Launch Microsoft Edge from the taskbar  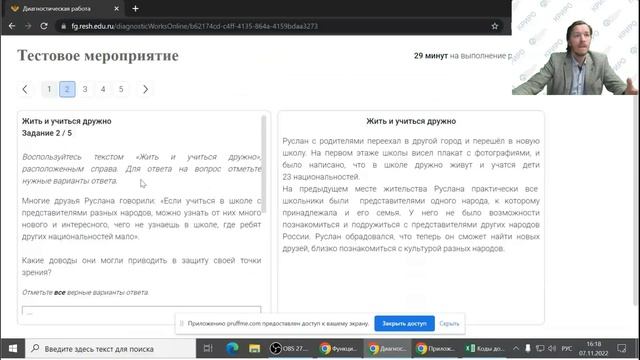point(232,349)
